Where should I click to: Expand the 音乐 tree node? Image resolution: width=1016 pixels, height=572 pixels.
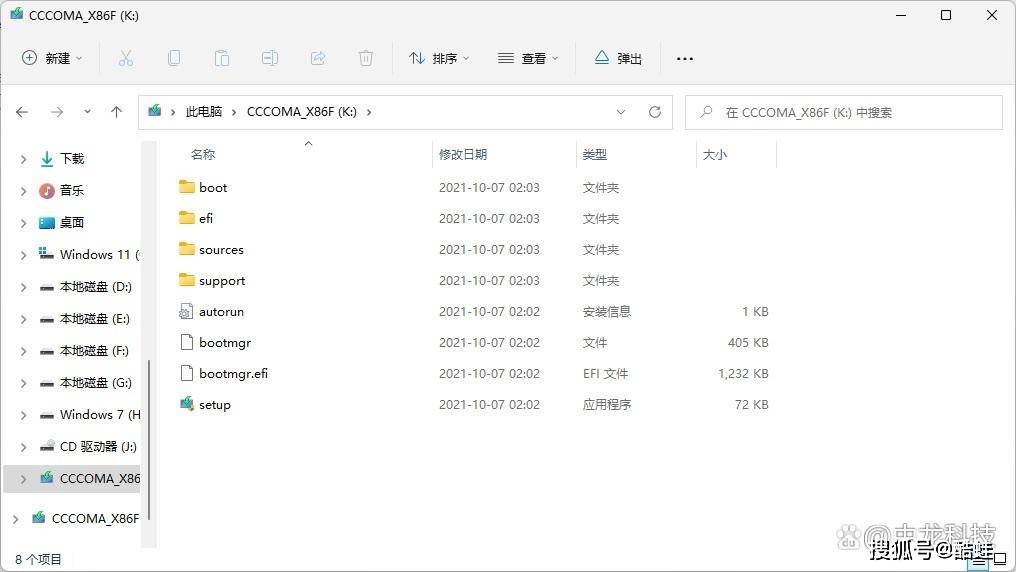(23, 190)
